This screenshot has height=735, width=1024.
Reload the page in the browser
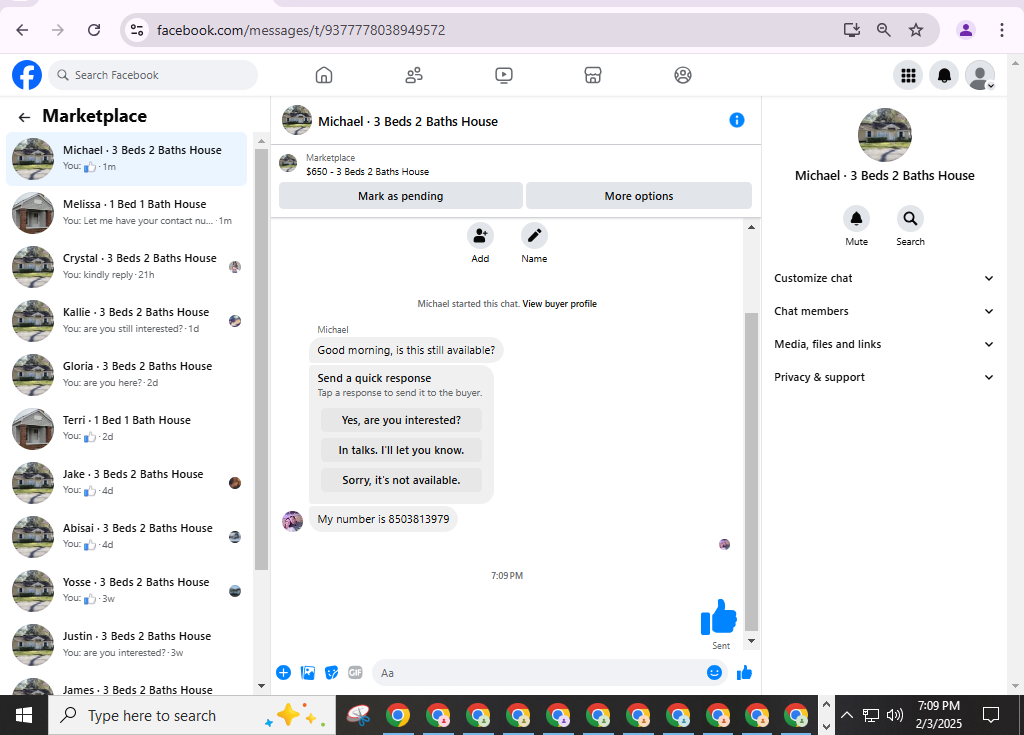(x=94, y=30)
